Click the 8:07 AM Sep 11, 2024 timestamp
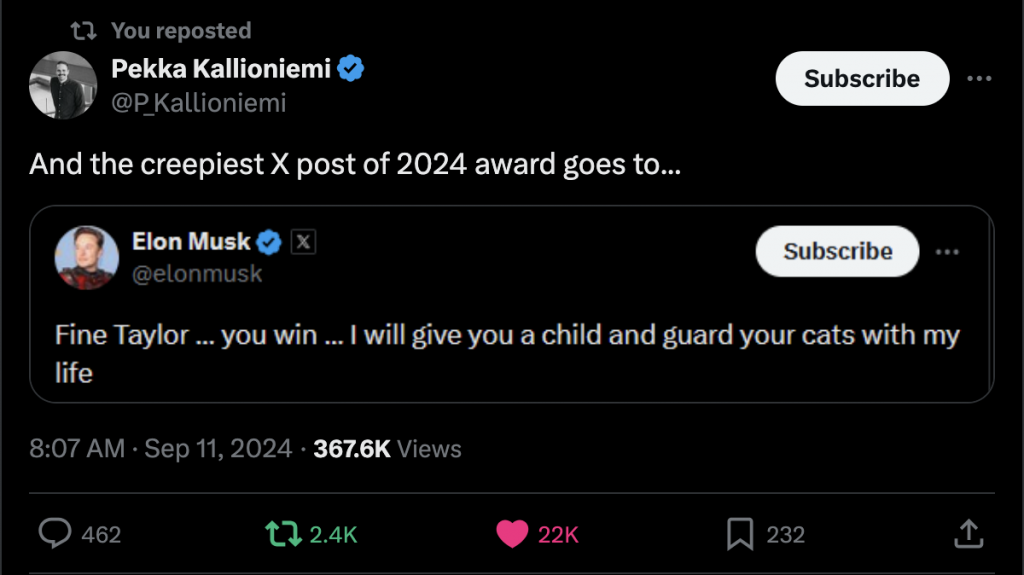 point(161,449)
